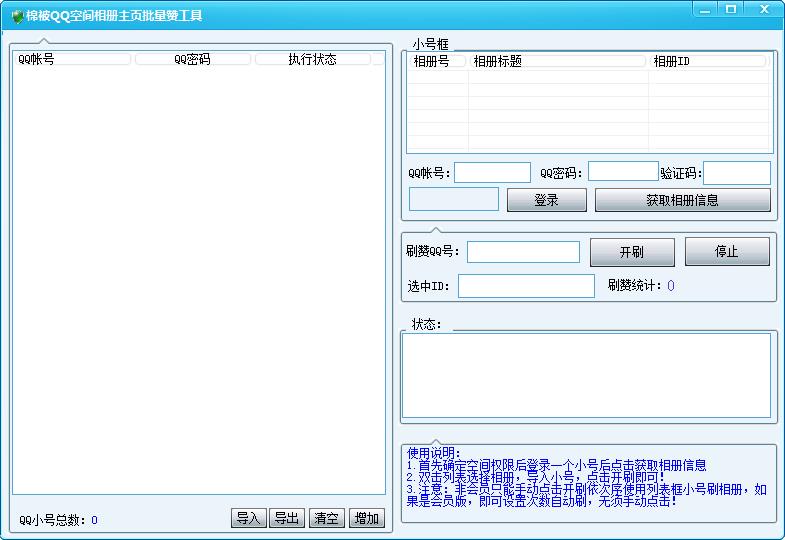The width and height of the screenshot is (785, 540).
Task: Click 获取相册信息 to fetch album info
Action: coord(682,200)
